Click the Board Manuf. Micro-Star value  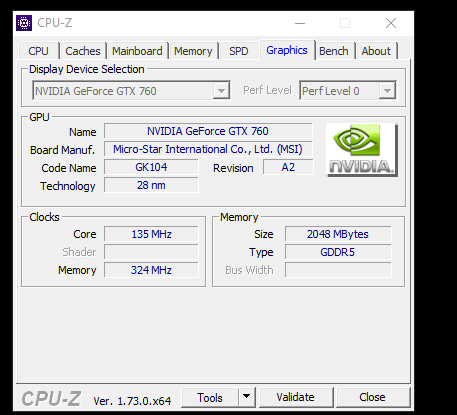point(208,149)
